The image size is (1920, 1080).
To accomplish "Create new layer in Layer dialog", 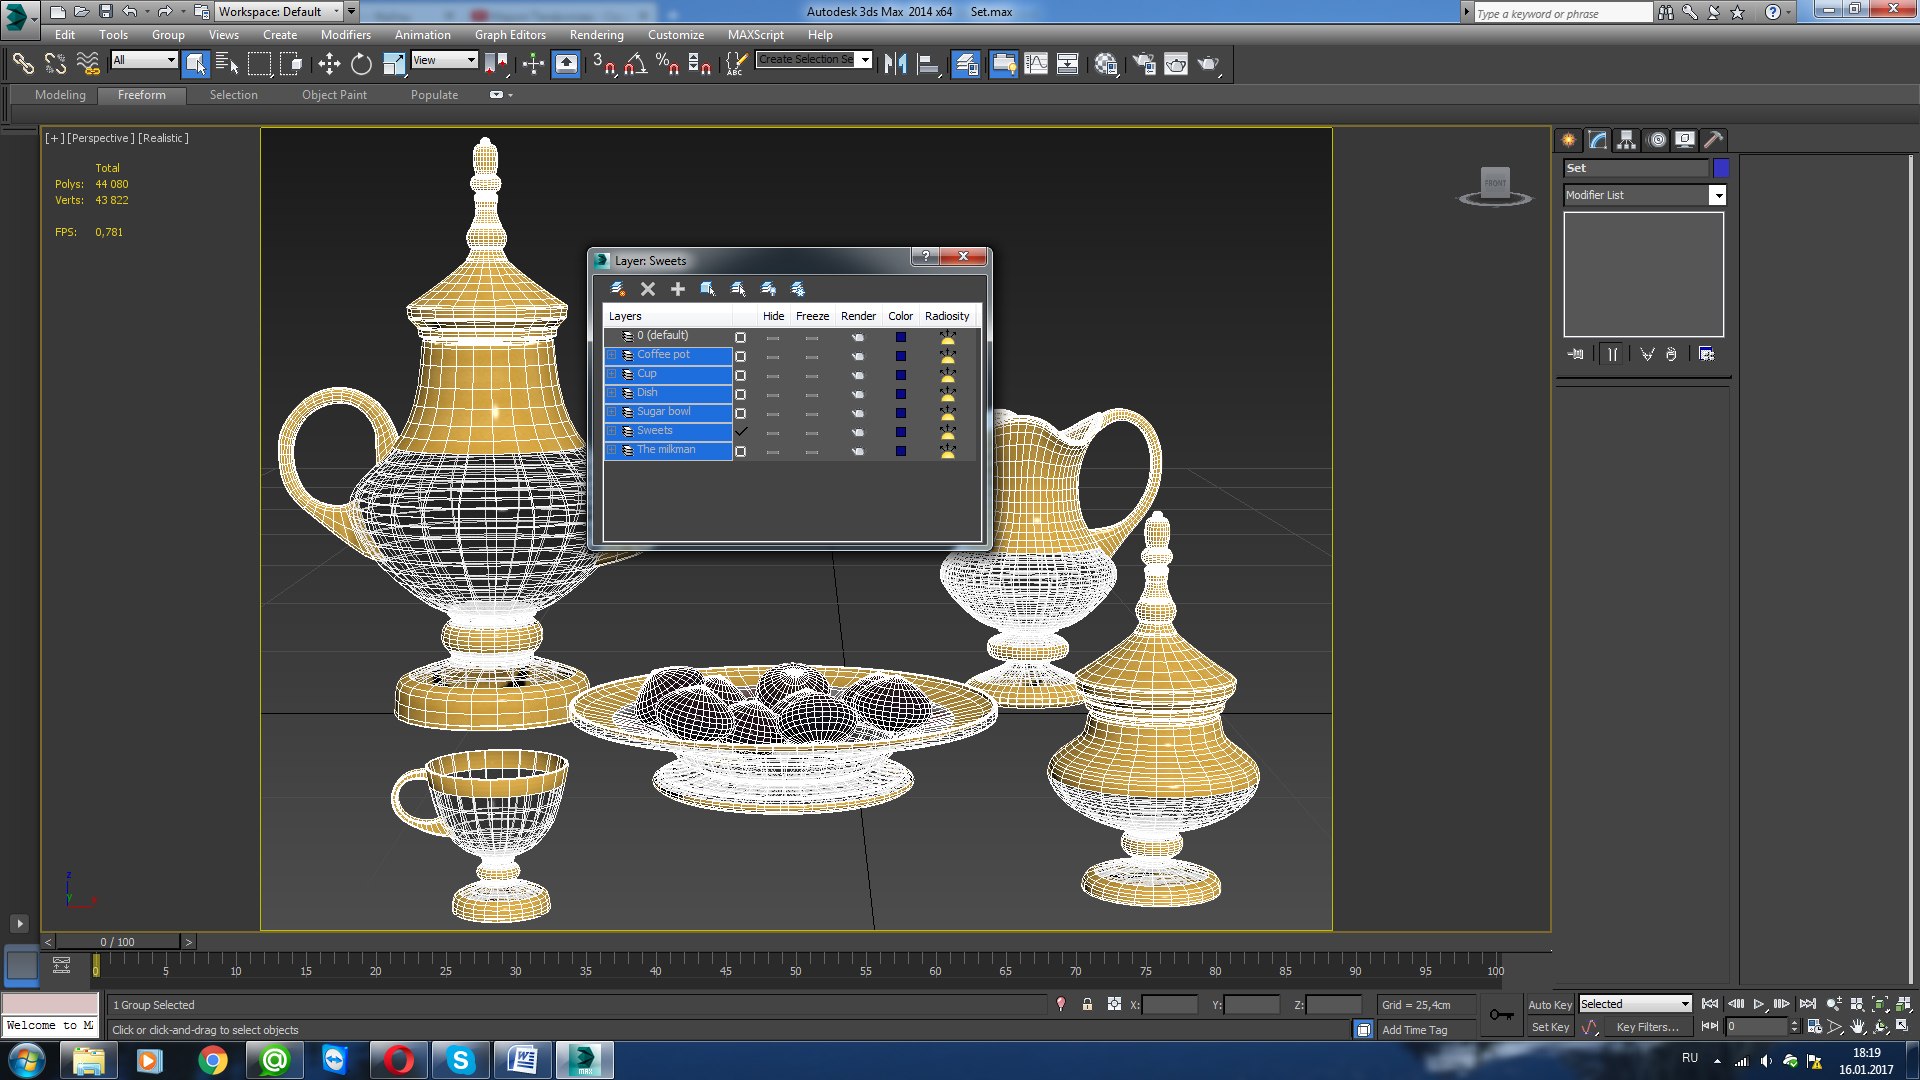I will [618, 289].
